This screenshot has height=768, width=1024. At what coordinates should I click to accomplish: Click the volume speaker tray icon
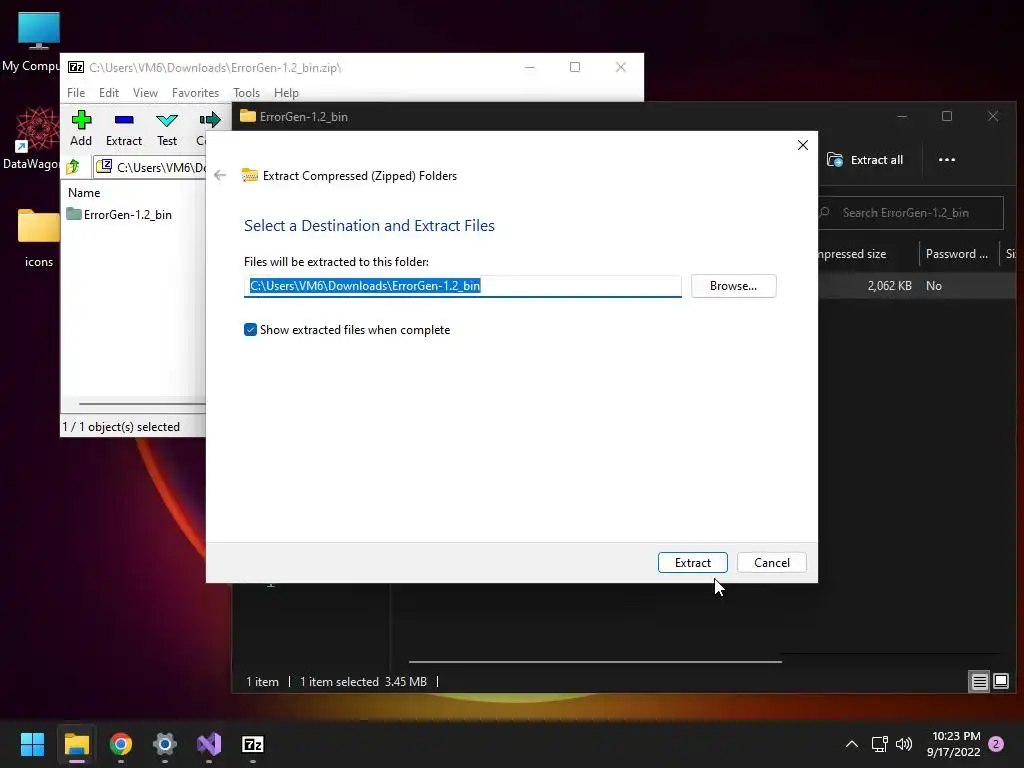(904, 744)
